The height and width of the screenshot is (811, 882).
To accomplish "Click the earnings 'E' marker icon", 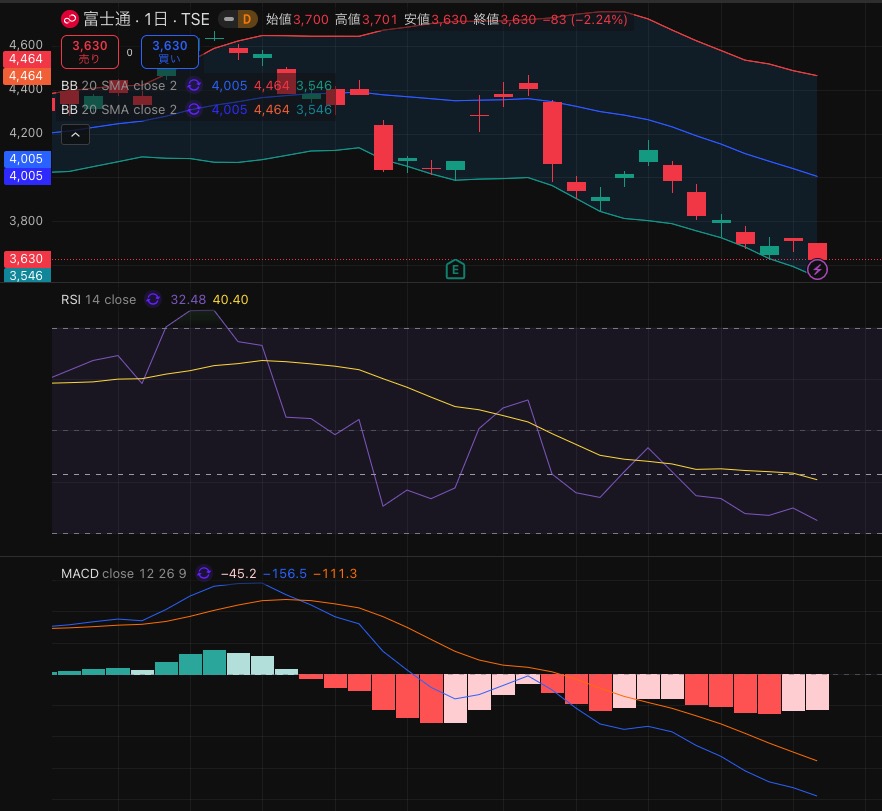I will click(455, 269).
